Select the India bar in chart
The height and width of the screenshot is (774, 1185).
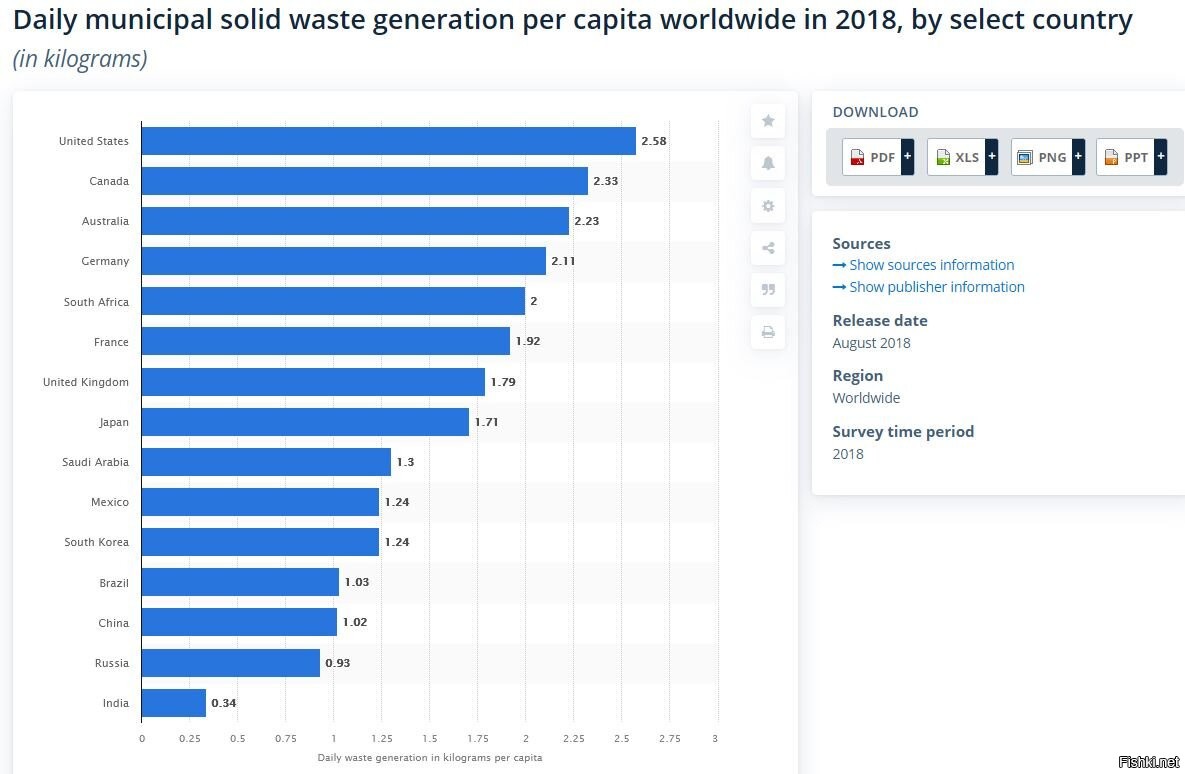click(x=174, y=703)
